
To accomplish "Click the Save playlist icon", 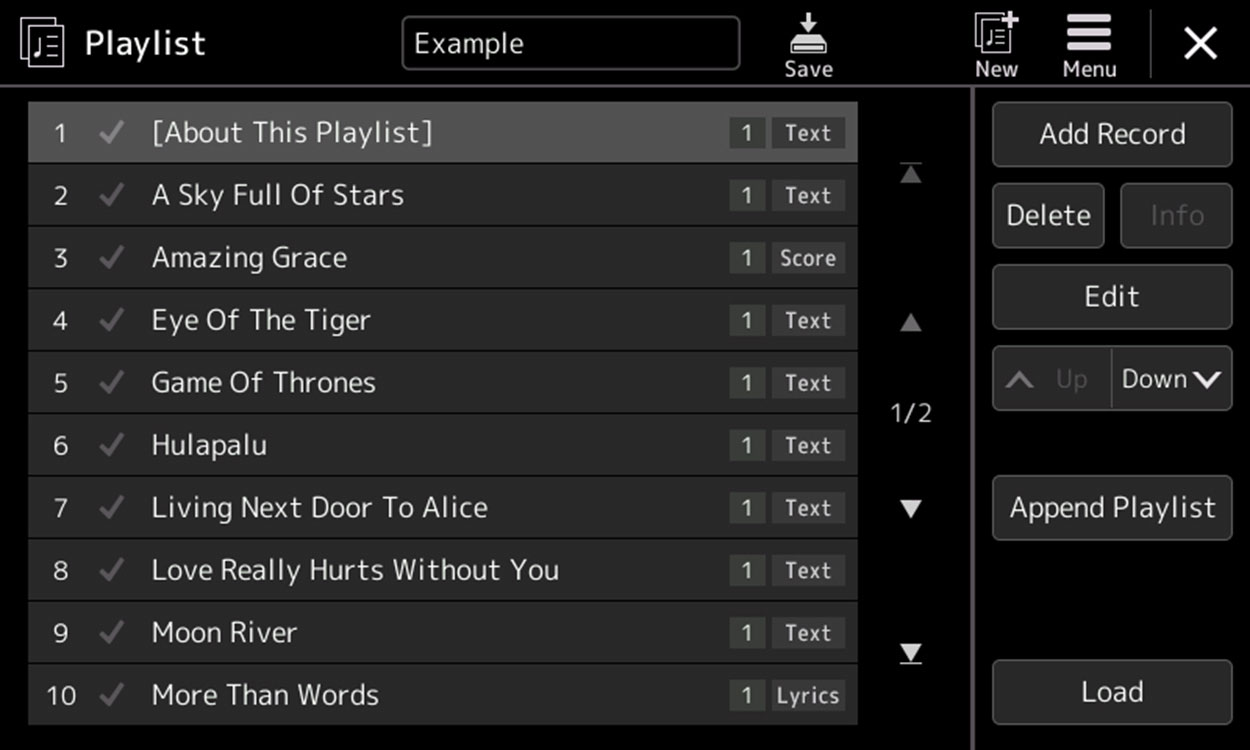I will coord(808,45).
